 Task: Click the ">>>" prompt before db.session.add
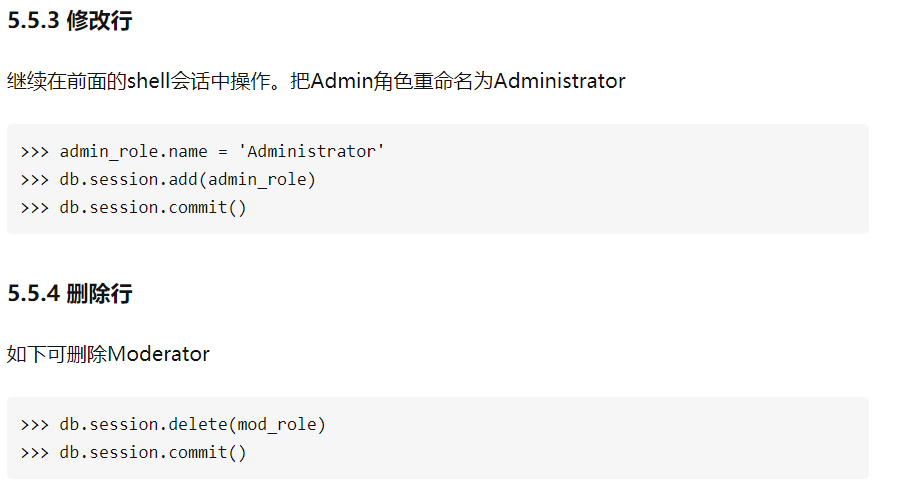pos(34,180)
